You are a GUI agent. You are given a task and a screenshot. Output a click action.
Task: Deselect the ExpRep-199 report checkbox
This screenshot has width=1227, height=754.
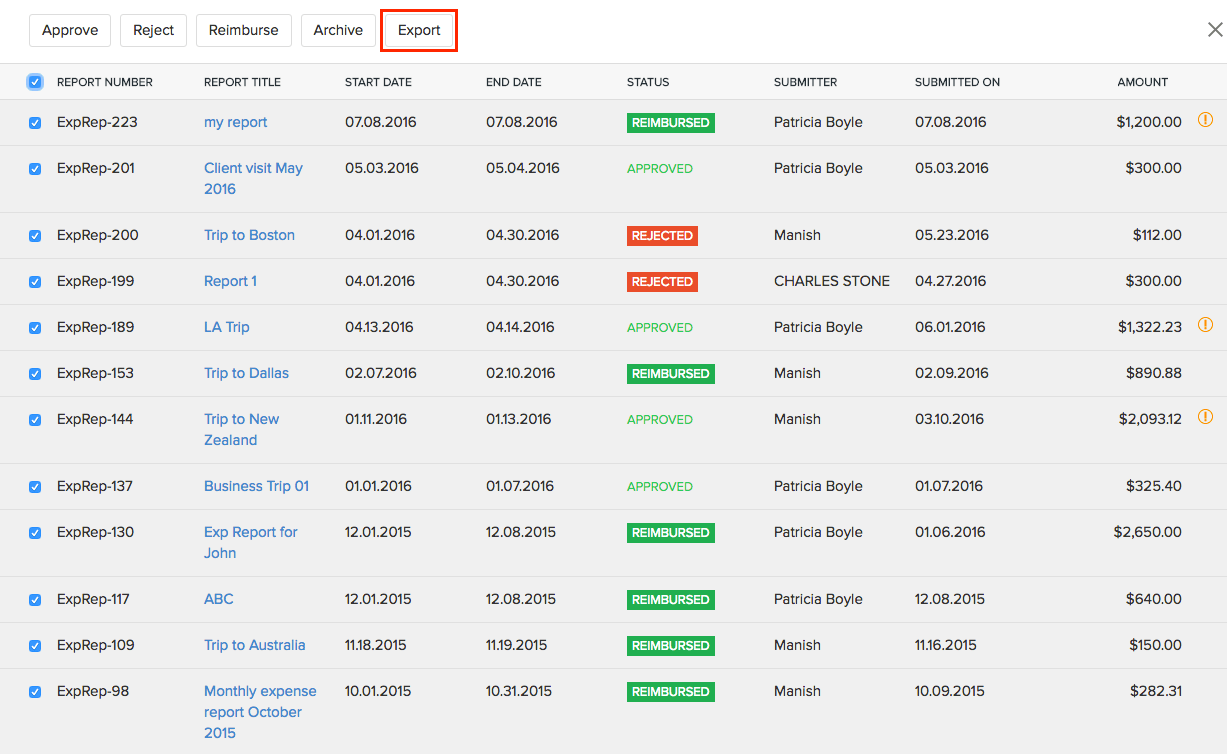[x=35, y=282]
